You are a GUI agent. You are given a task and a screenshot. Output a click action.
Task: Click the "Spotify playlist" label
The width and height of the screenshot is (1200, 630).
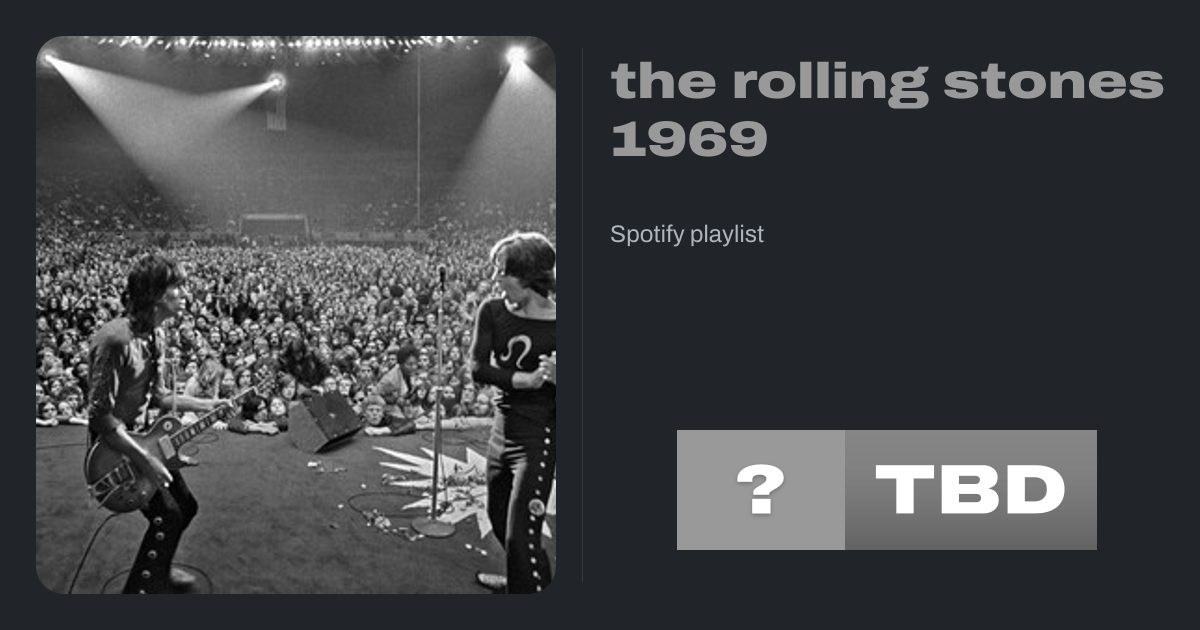[x=687, y=234]
